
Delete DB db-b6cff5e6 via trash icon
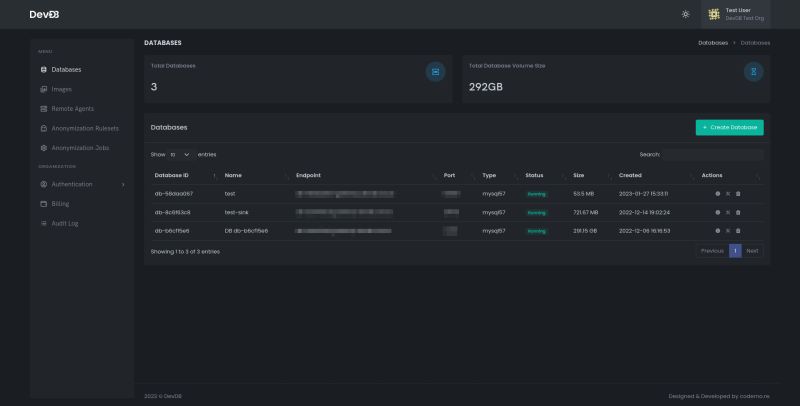[738, 231]
